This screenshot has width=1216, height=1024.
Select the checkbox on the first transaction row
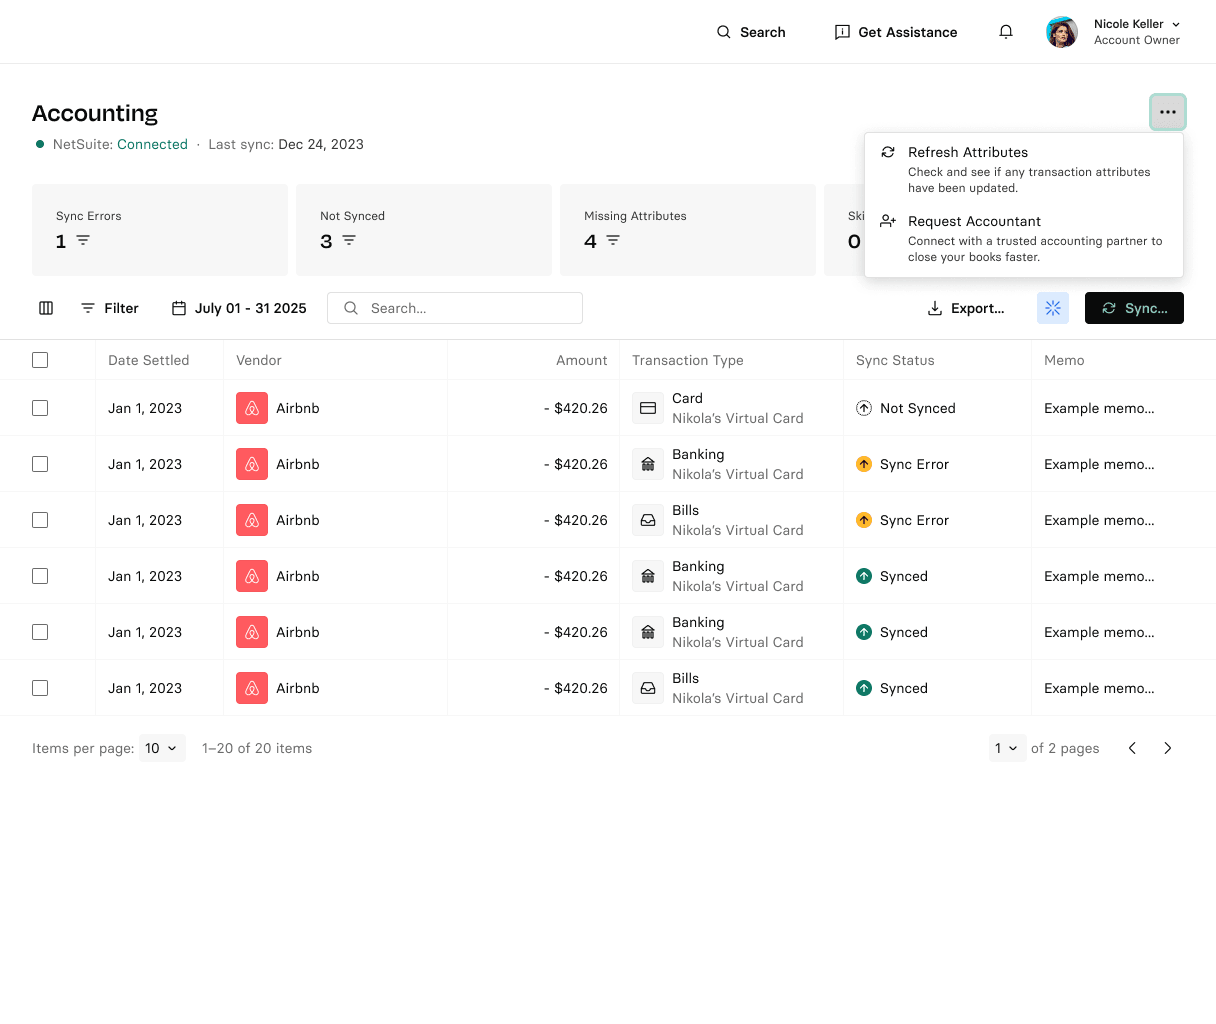click(40, 408)
